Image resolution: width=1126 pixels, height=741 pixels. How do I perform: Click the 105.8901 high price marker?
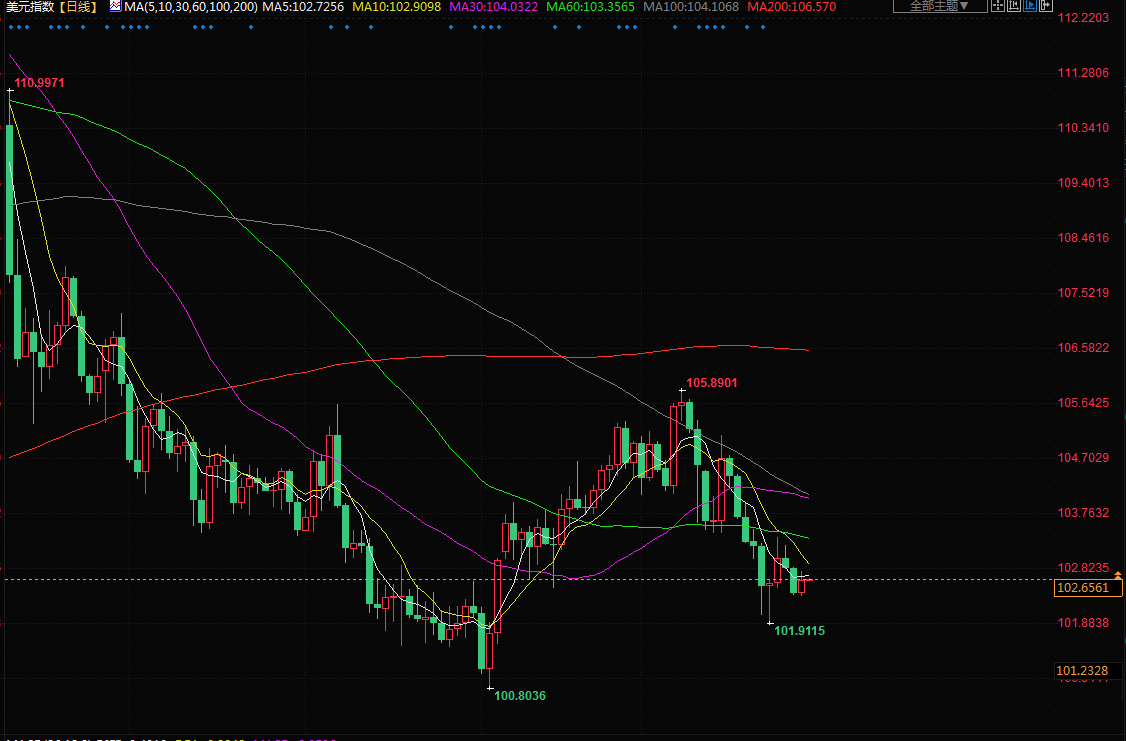pyautogui.click(x=712, y=383)
